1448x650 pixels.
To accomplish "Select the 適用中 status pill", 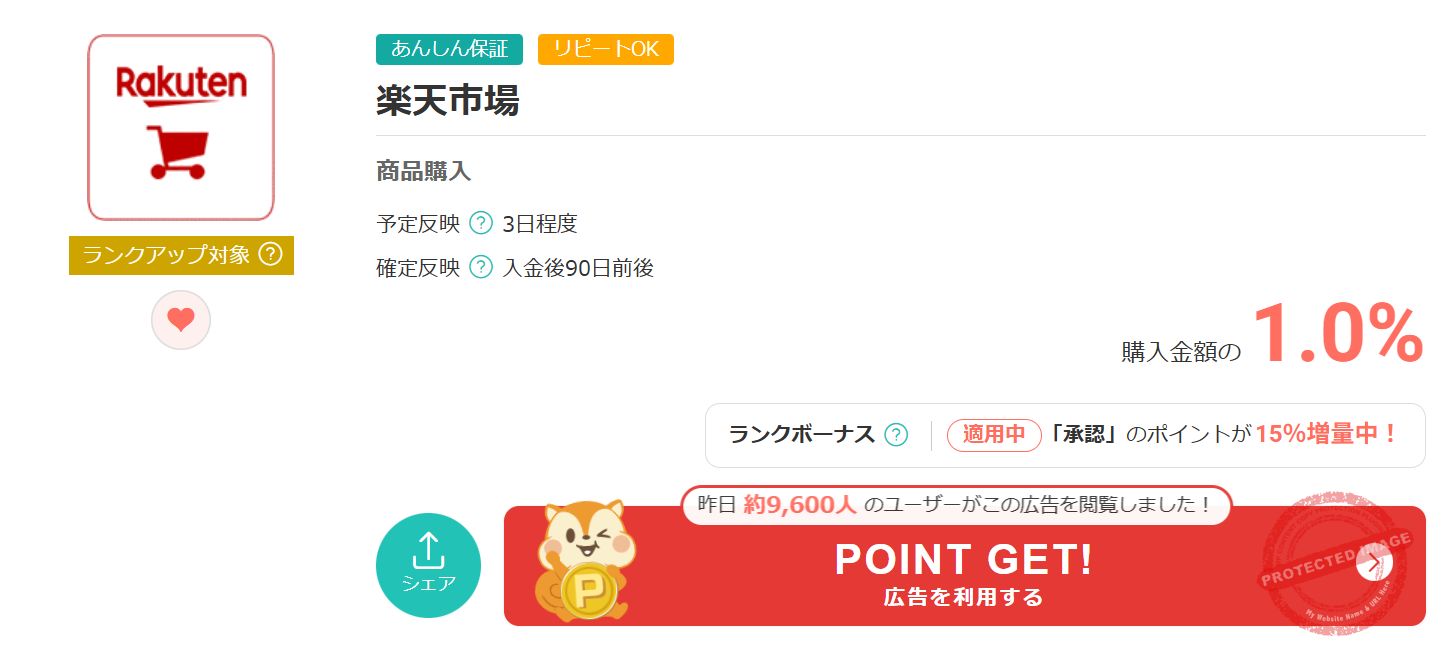I will [993, 435].
